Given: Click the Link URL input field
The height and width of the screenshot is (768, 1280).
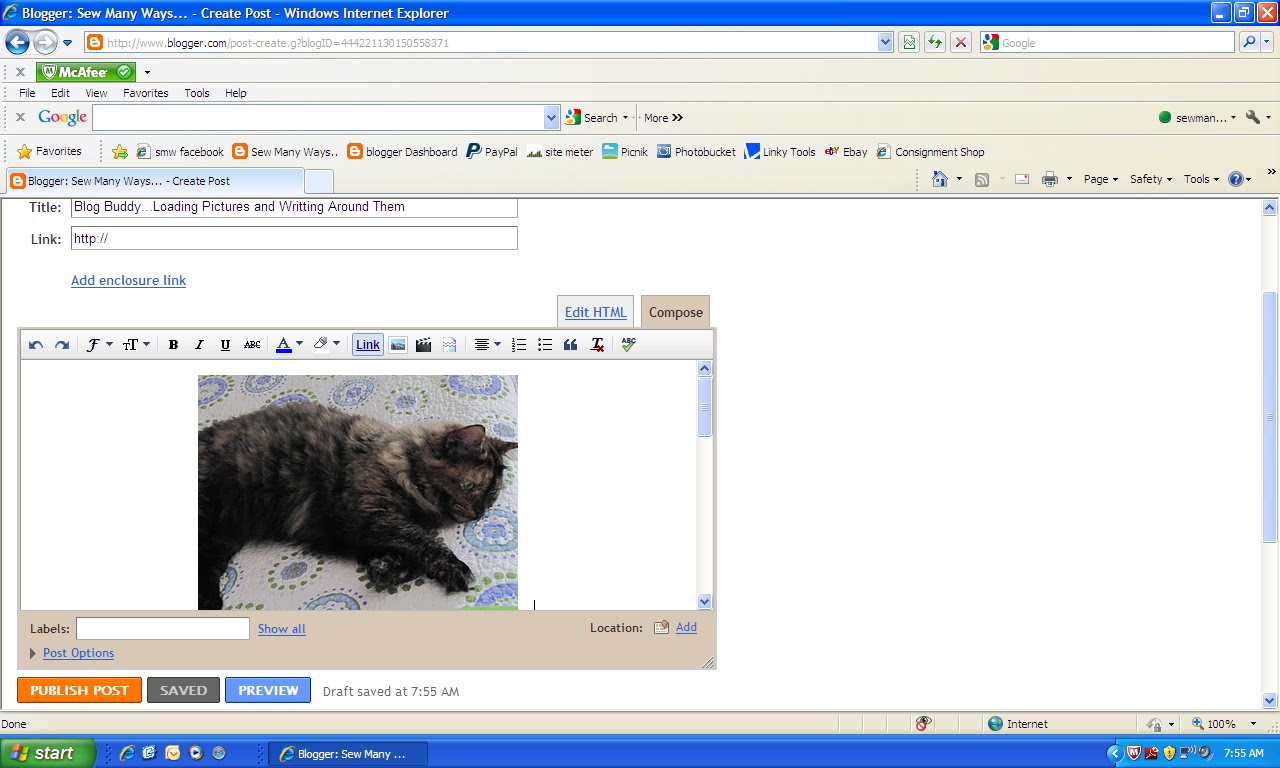Looking at the screenshot, I should click(294, 238).
